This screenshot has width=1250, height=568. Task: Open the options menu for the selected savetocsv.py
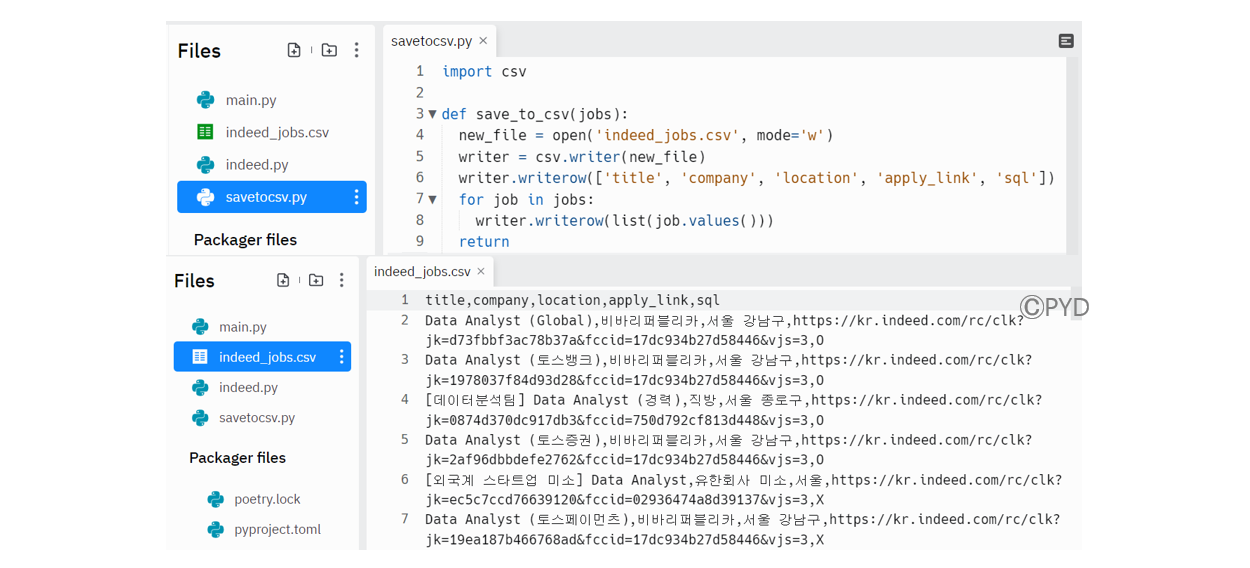tap(356, 197)
